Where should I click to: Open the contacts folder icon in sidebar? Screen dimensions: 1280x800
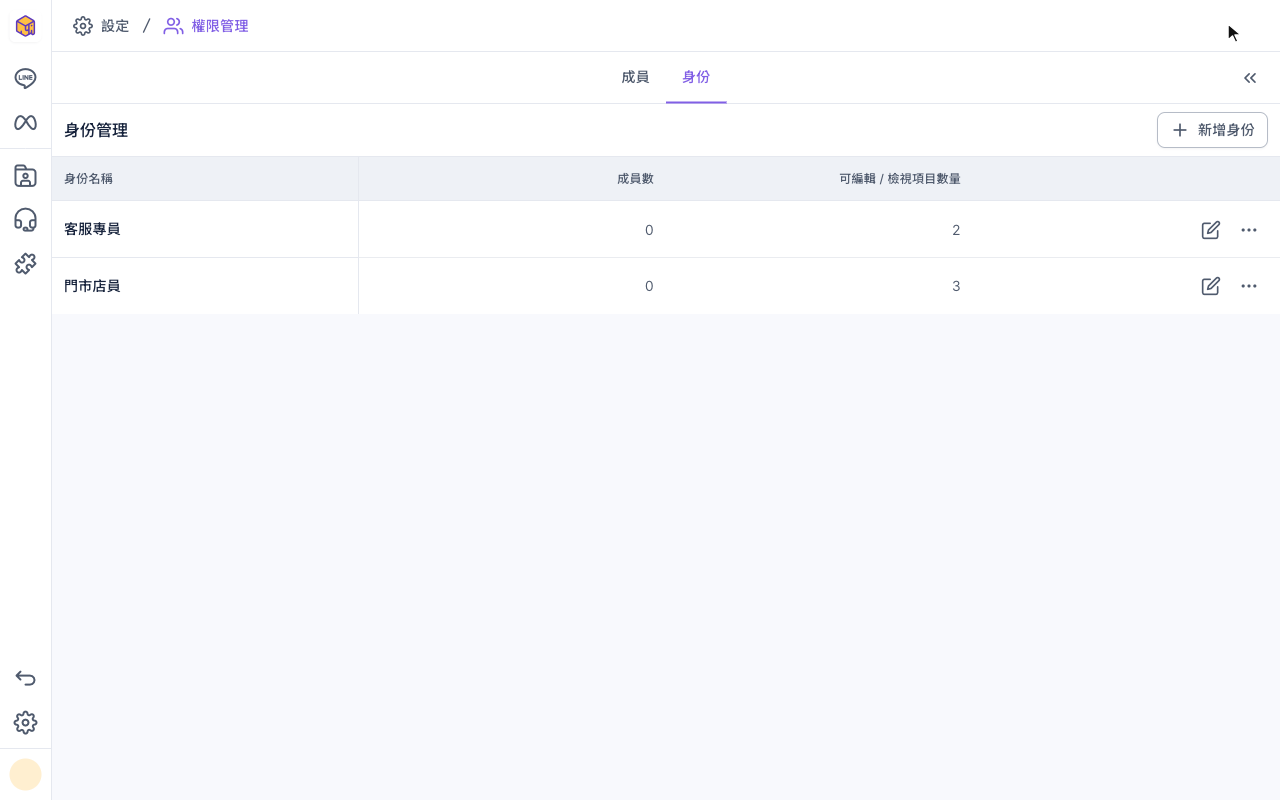coord(25,176)
